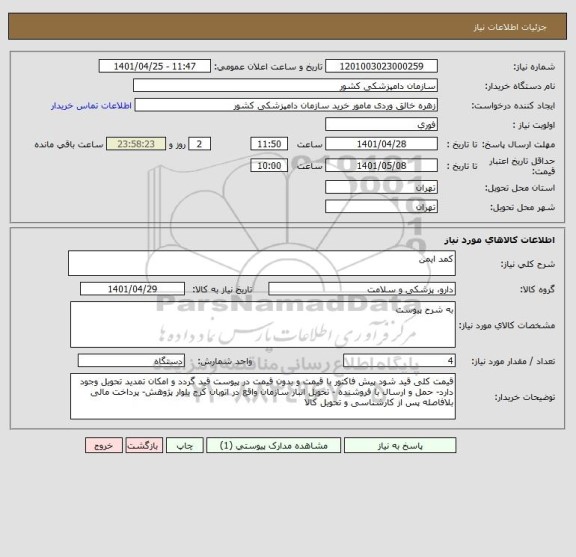Click the اطلاعات کالاهای مورد نیاز section heading

coord(499,240)
